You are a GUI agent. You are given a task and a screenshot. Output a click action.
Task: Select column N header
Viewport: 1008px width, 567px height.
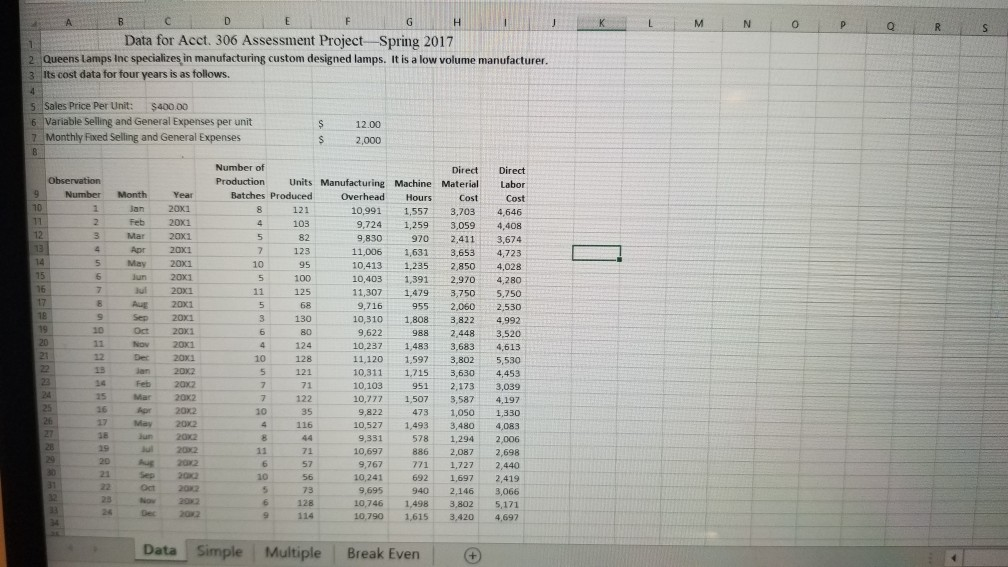click(x=746, y=24)
